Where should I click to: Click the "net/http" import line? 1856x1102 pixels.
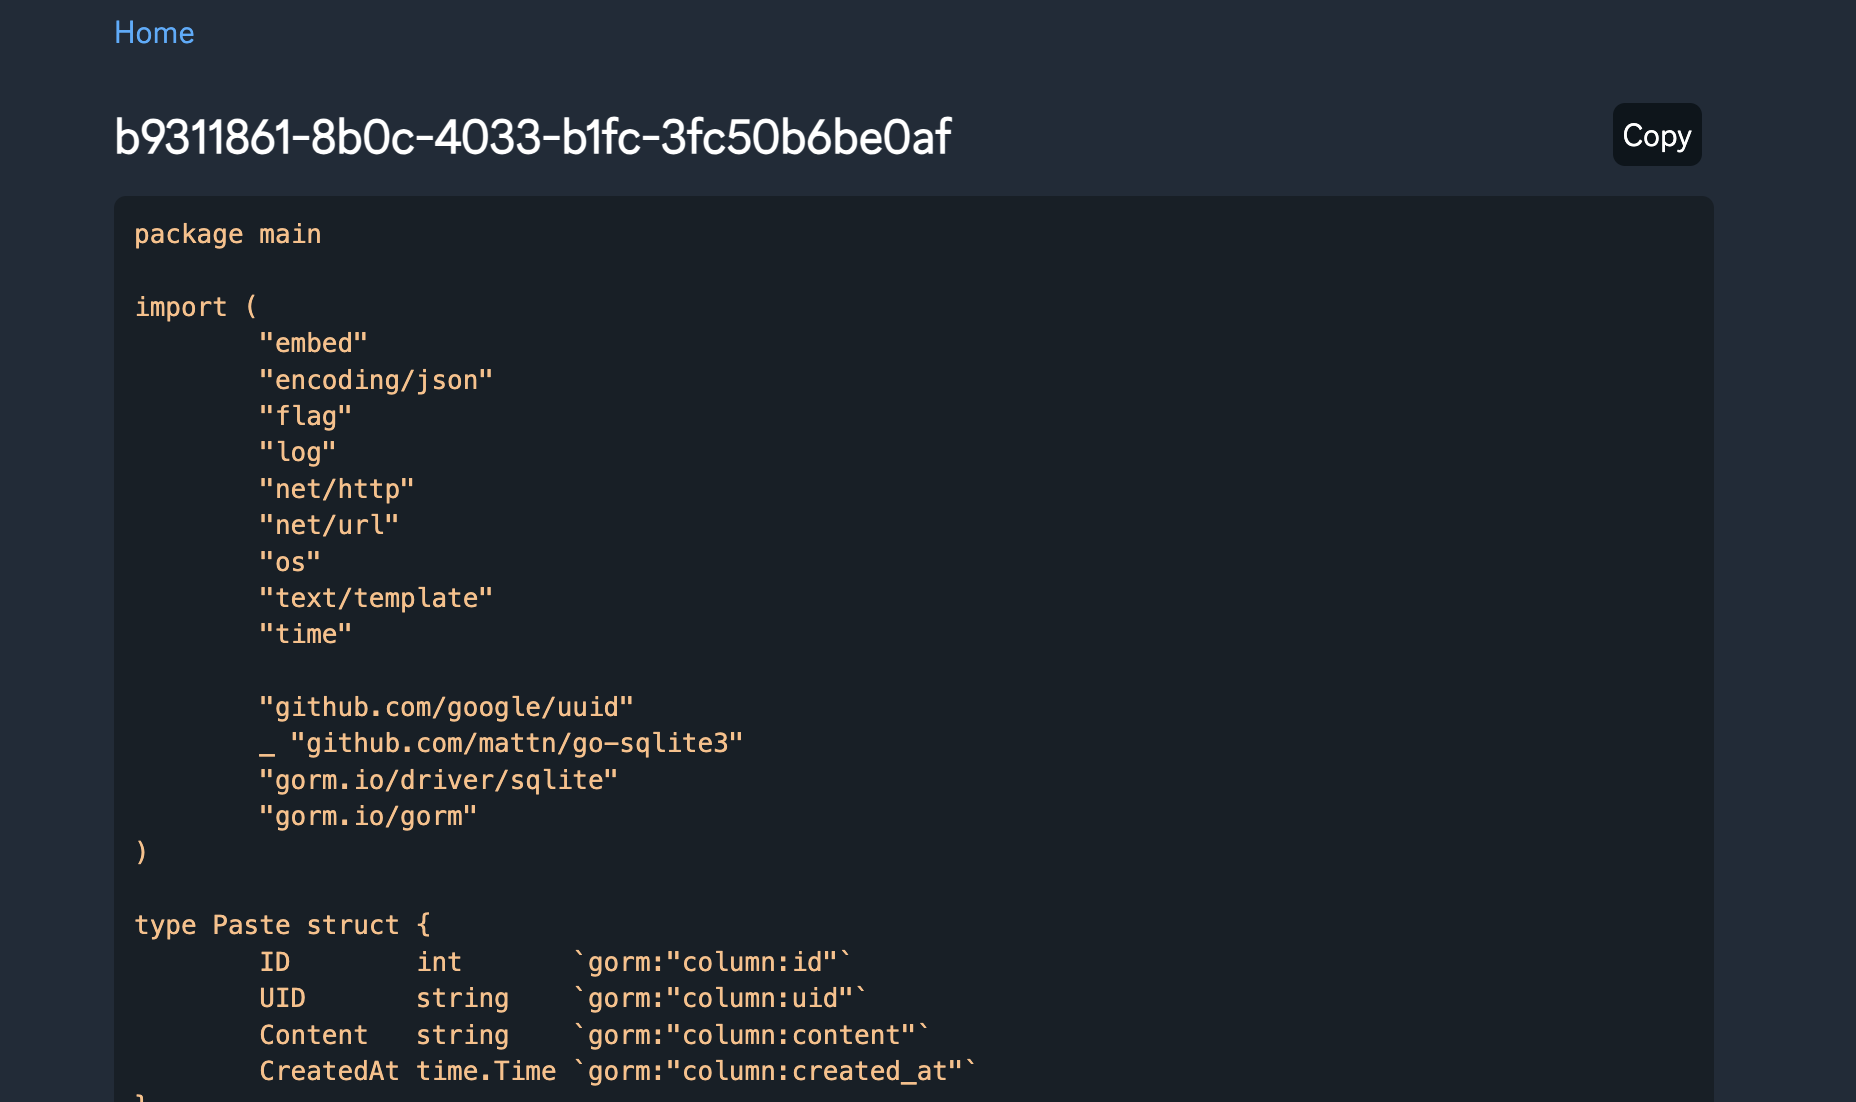336,489
